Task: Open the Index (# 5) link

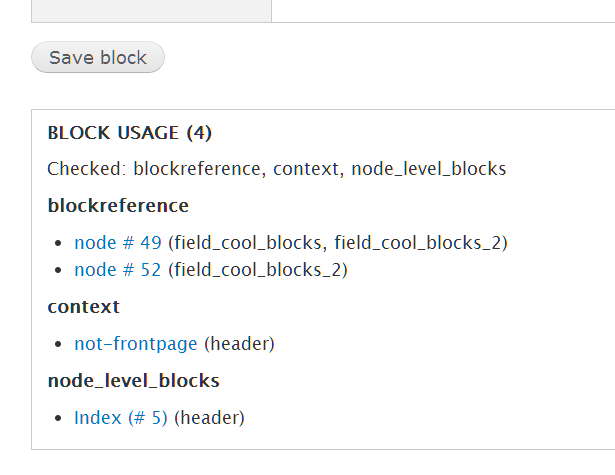Action: click(x=121, y=418)
